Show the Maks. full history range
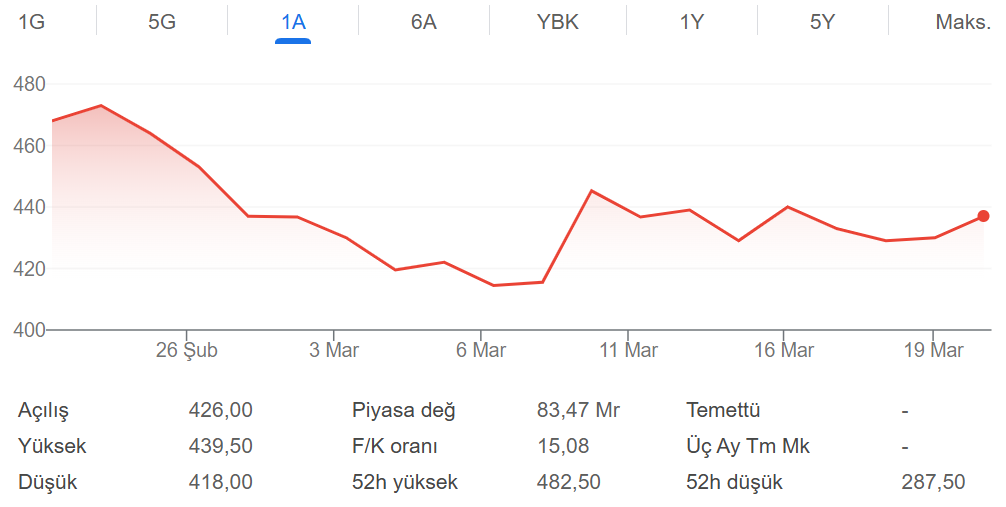The image size is (1006, 507). (962, 22)
